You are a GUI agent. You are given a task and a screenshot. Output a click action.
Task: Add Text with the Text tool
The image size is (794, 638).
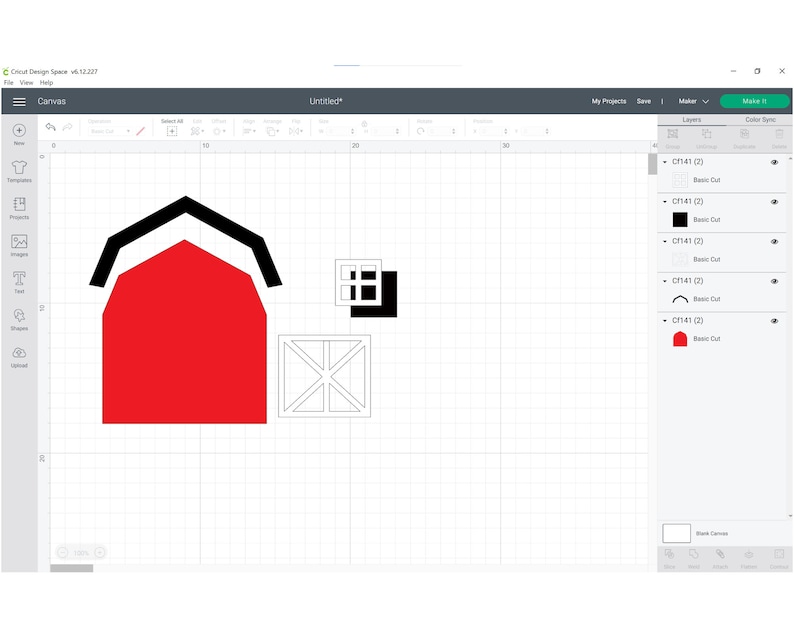click(19, 282)
